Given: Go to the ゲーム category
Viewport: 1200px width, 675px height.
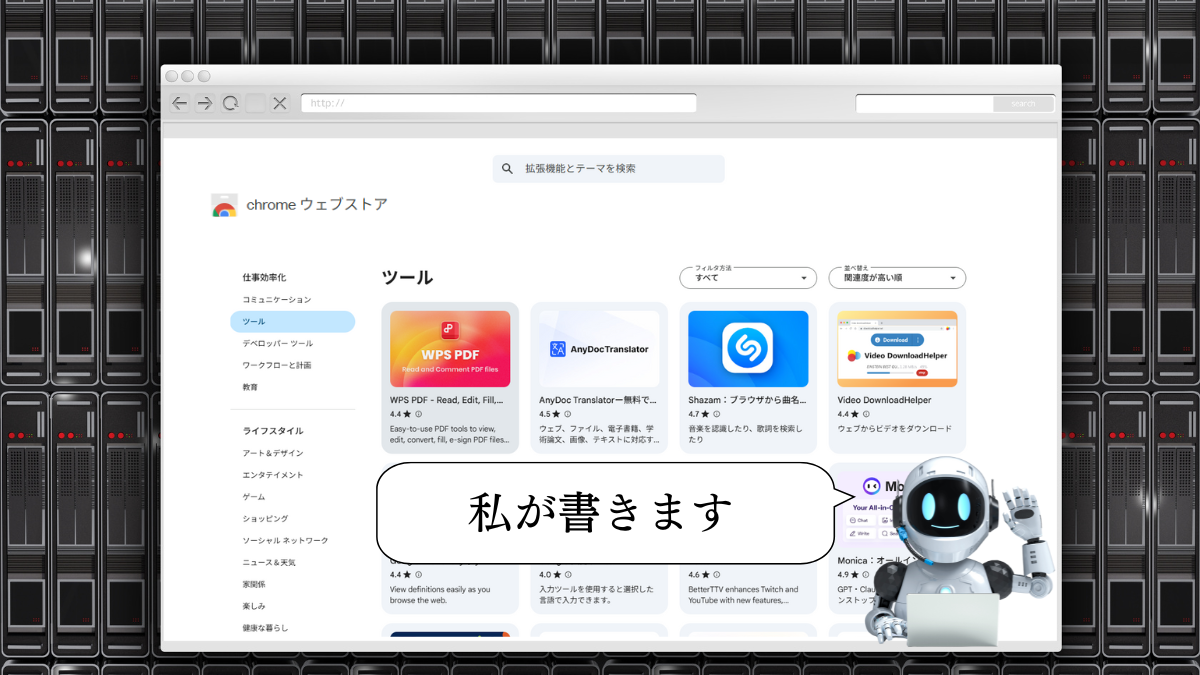Looking at the screenshot, I should (254, 497).
